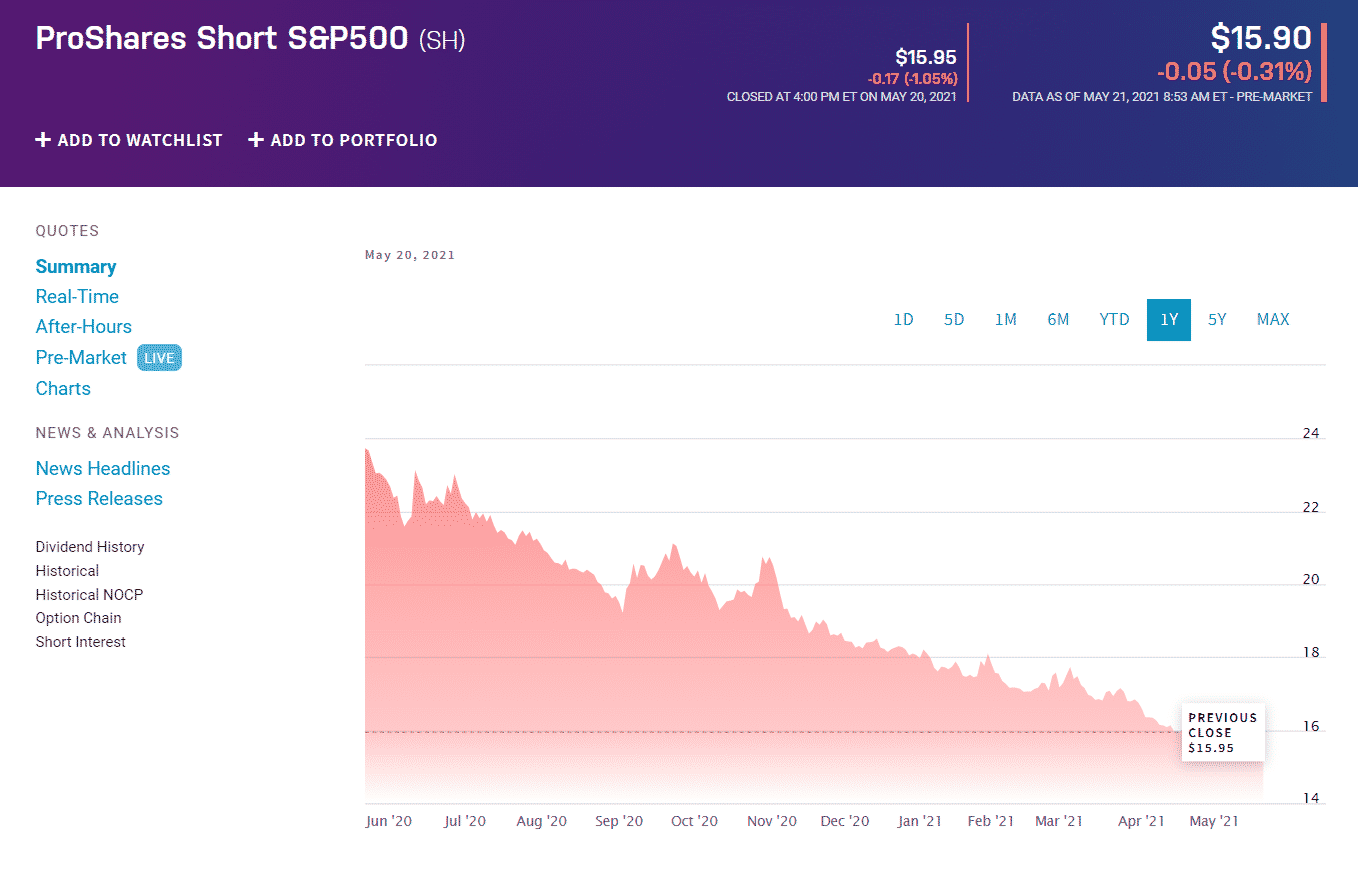The image size is (1358, 892).
Task: Show the YTD chart range
Action: coord(1114,320)
